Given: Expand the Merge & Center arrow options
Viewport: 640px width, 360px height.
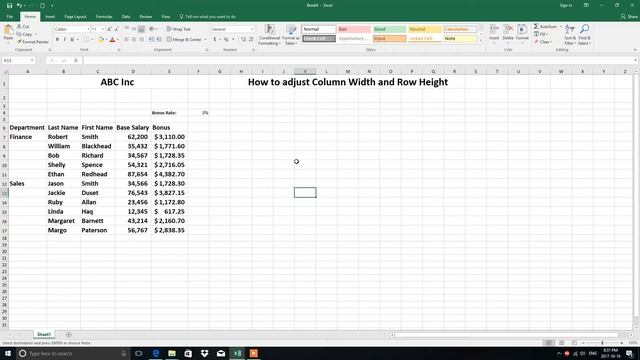Looking at the screenshot, I should point(205,40).
